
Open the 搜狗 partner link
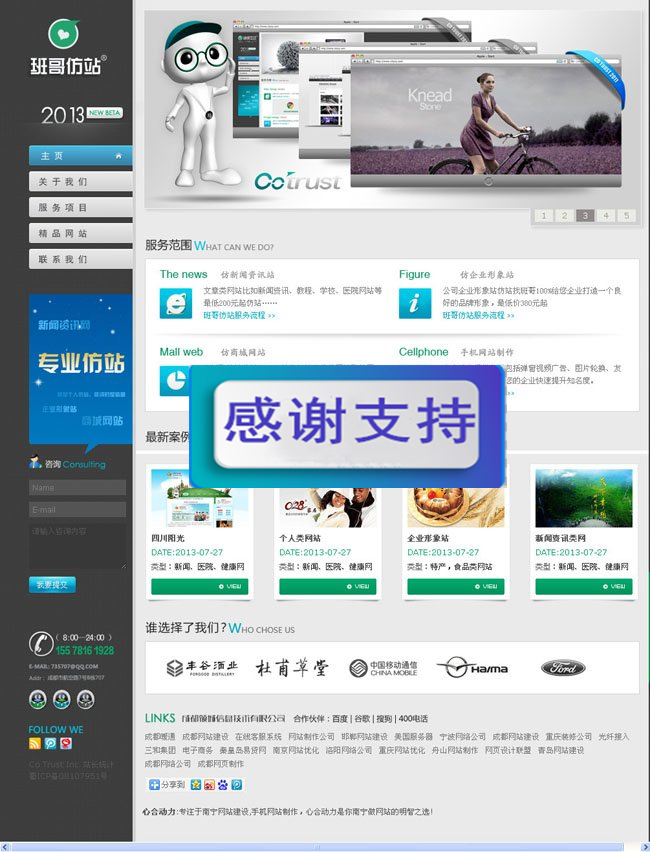(384, 718)
